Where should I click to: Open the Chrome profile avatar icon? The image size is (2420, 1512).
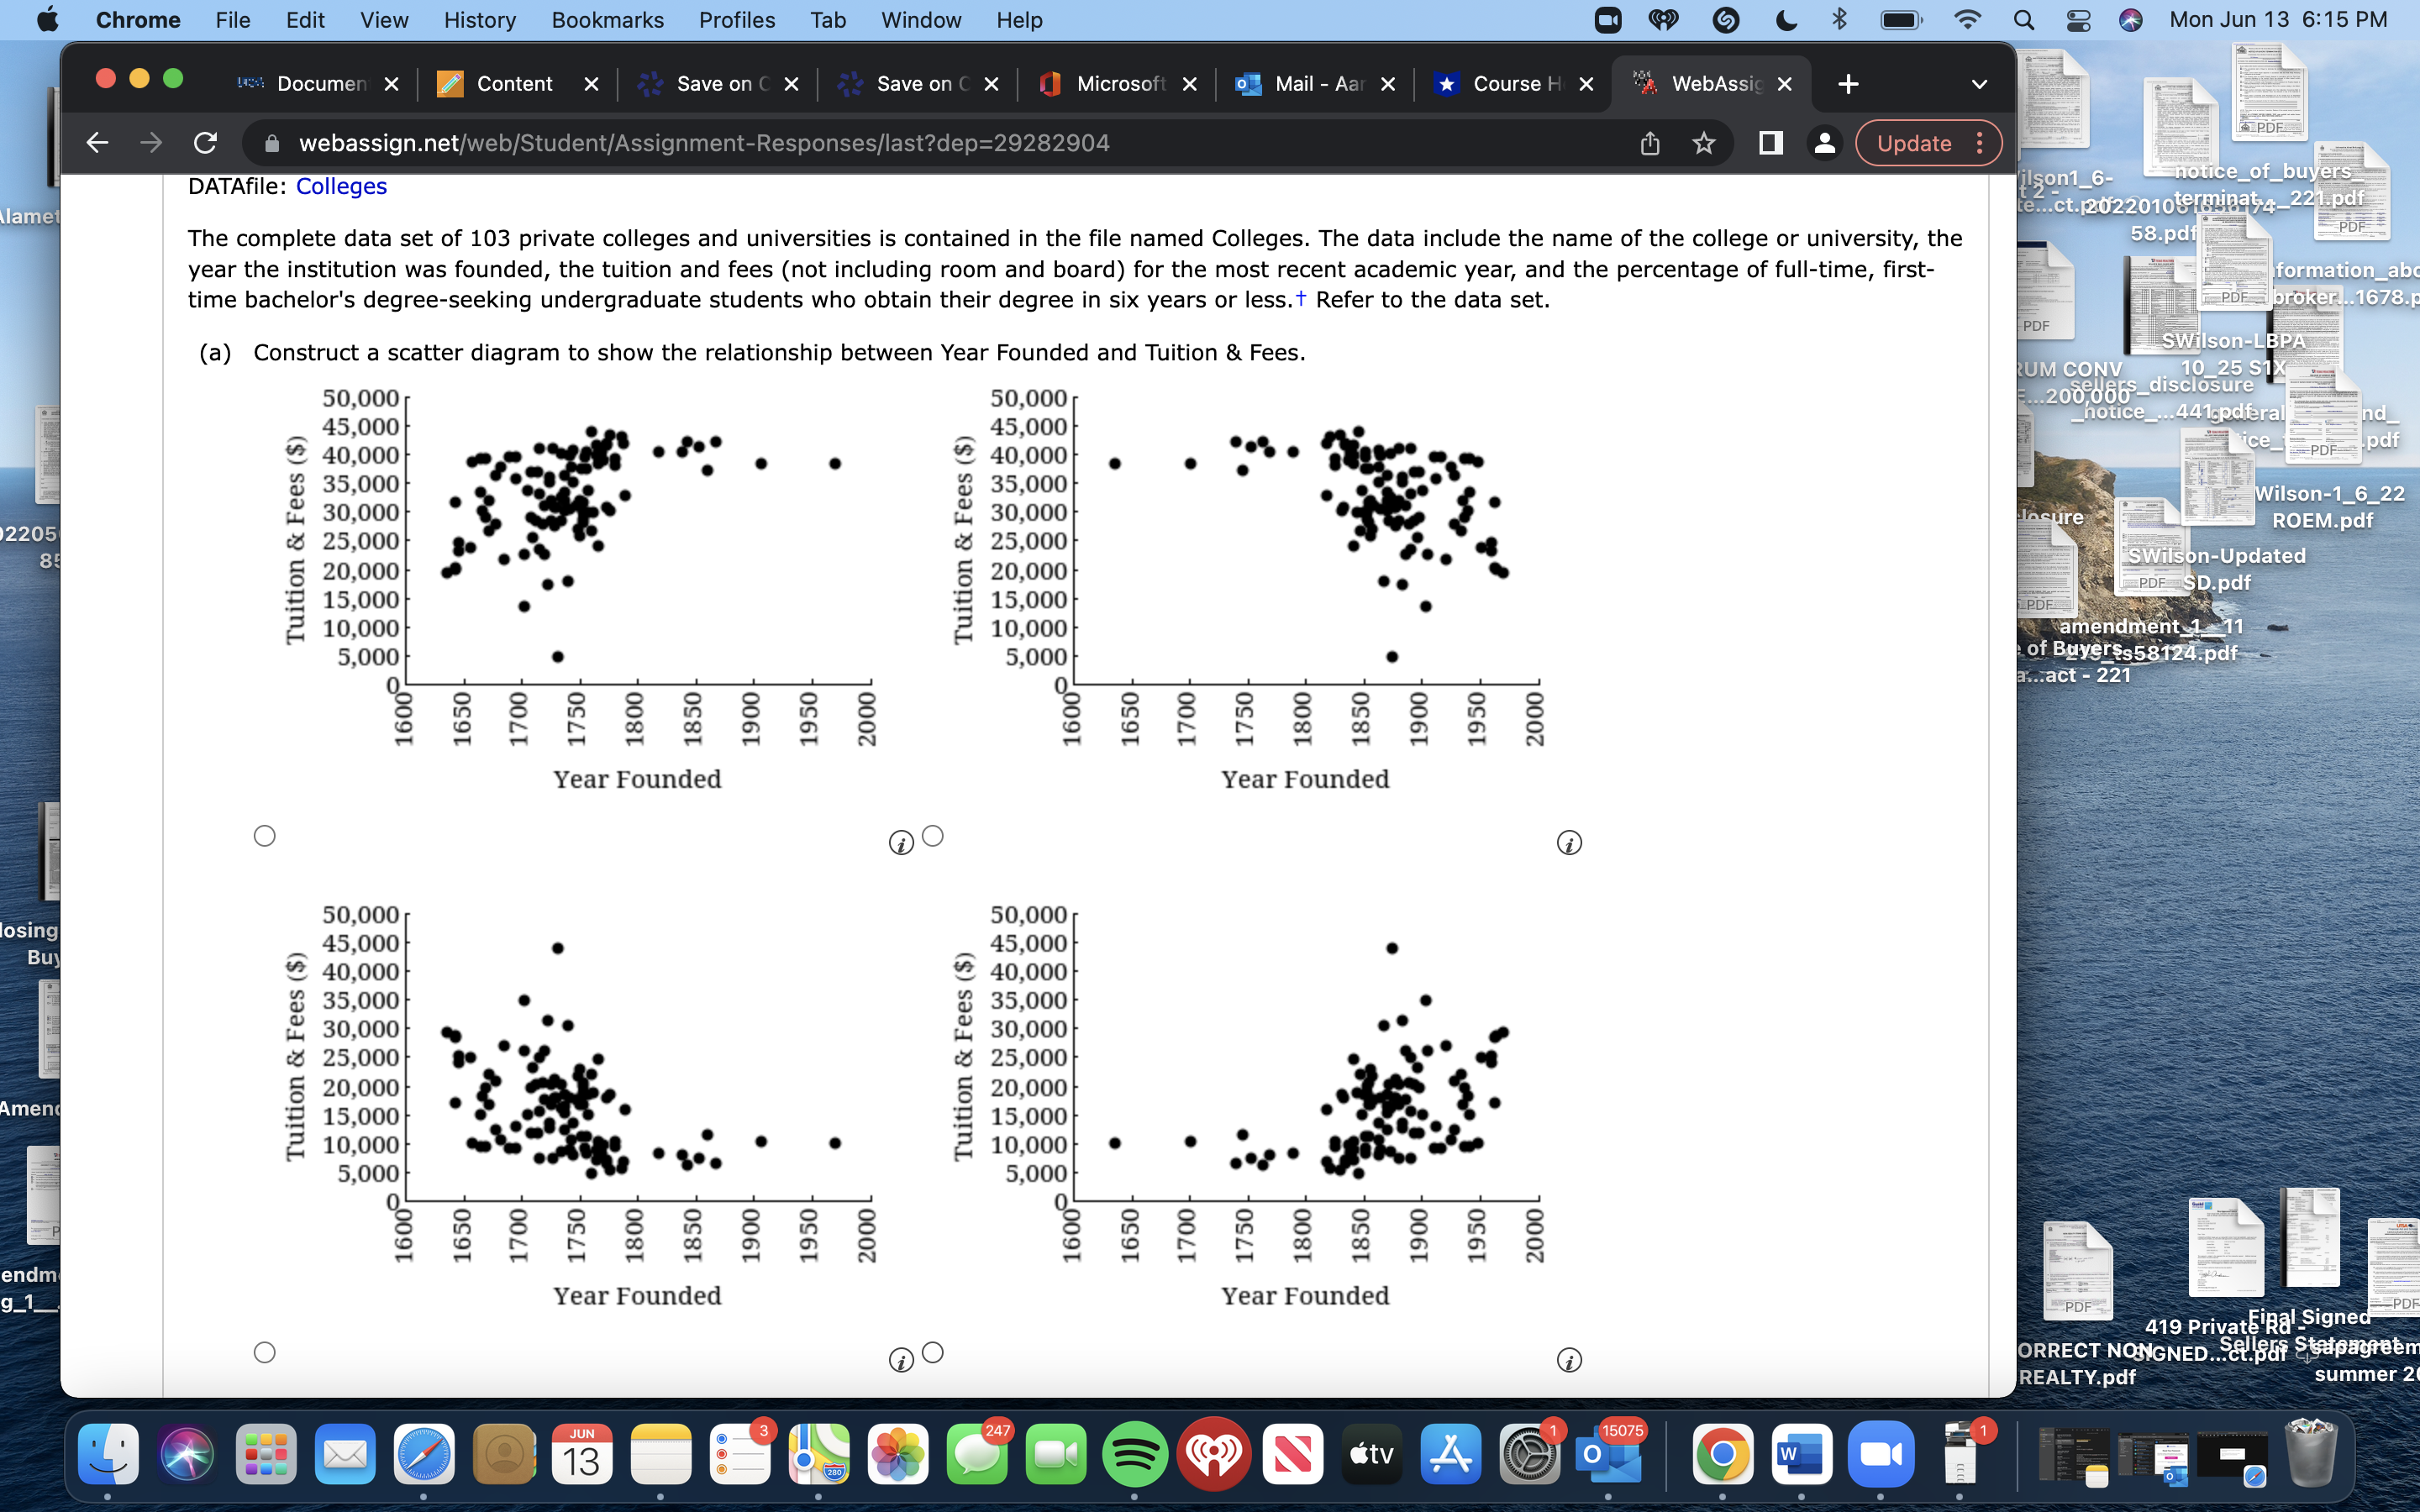(1824, 143)
